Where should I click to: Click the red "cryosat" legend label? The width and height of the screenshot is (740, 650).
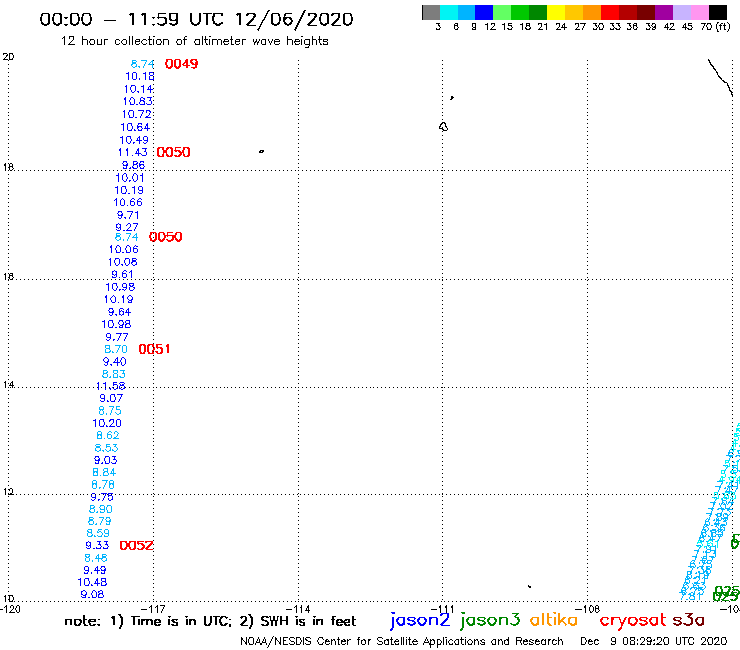(x=633, y=621)
